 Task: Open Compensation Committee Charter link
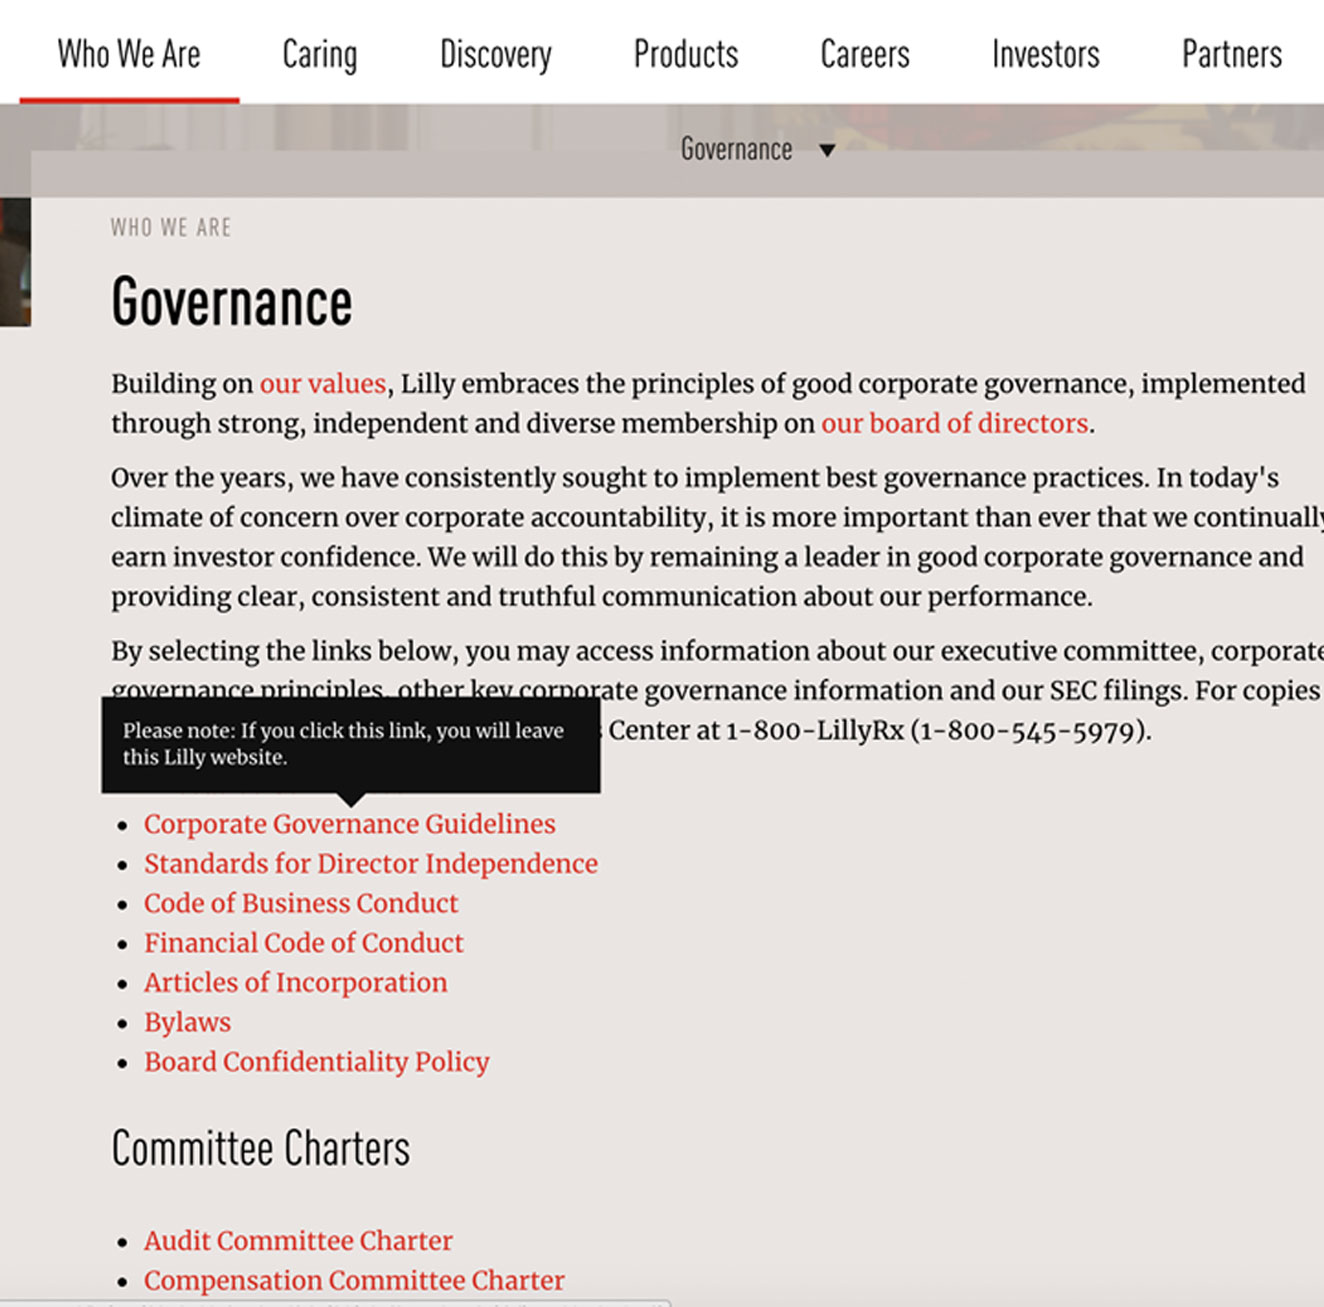click(x=354, y=1281)
